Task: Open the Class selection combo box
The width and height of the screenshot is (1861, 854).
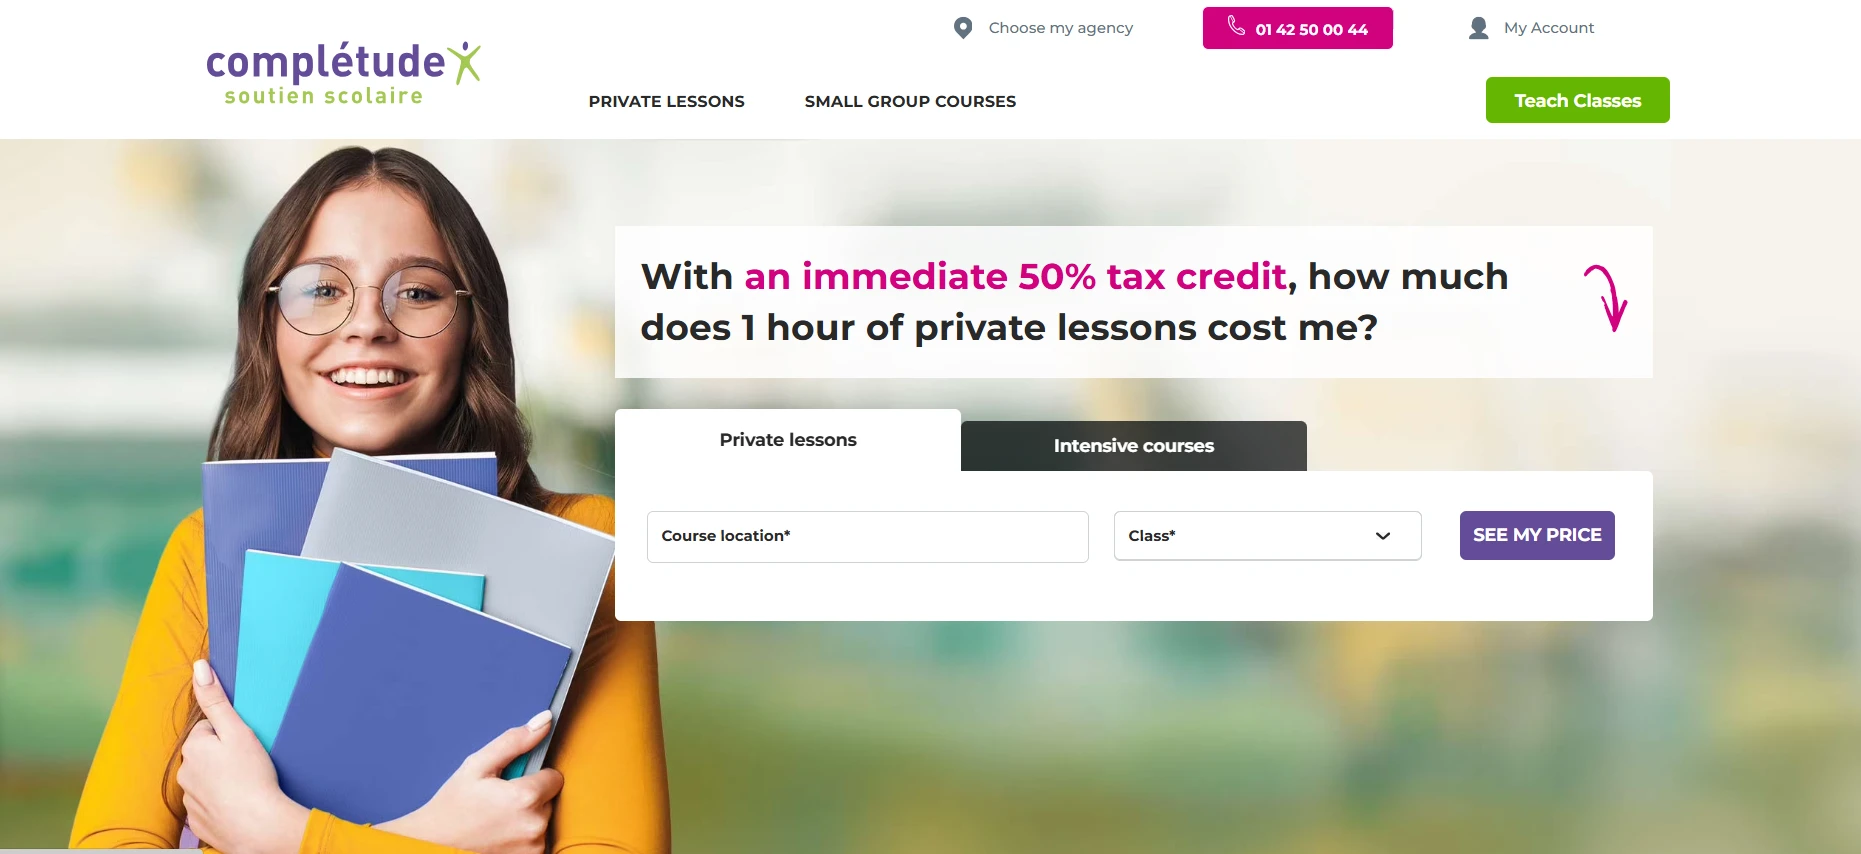Action: [x=1267, y=536]
